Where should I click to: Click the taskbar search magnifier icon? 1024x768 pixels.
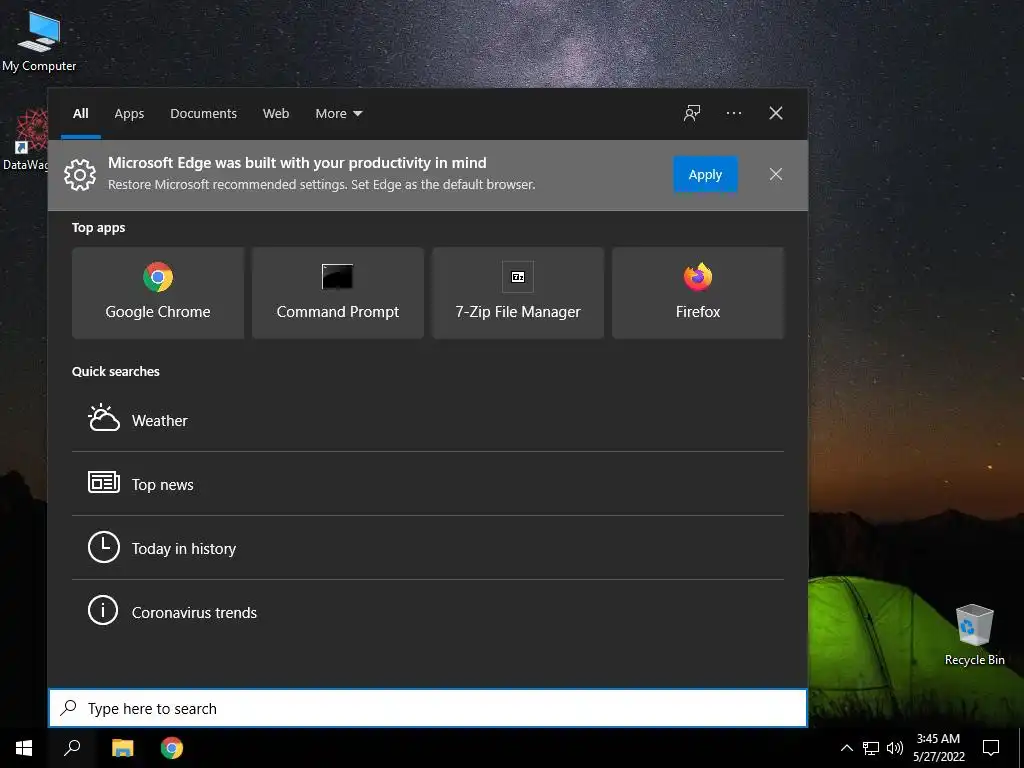pos(72,748)
